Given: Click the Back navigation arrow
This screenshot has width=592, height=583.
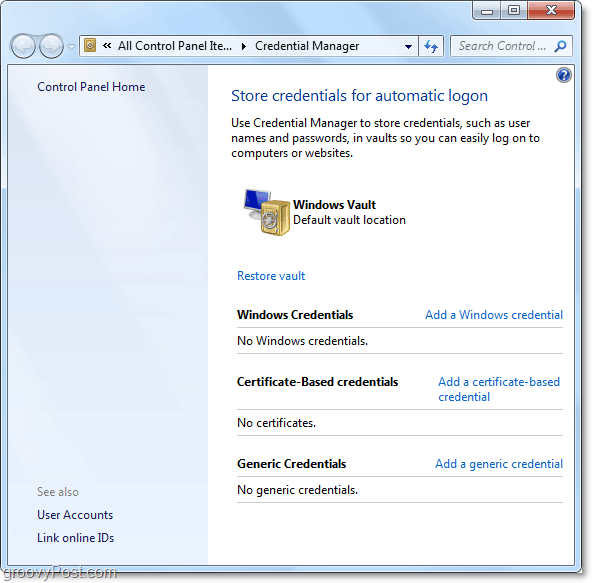Looking at the screenshot, I should tap(23, 46).
